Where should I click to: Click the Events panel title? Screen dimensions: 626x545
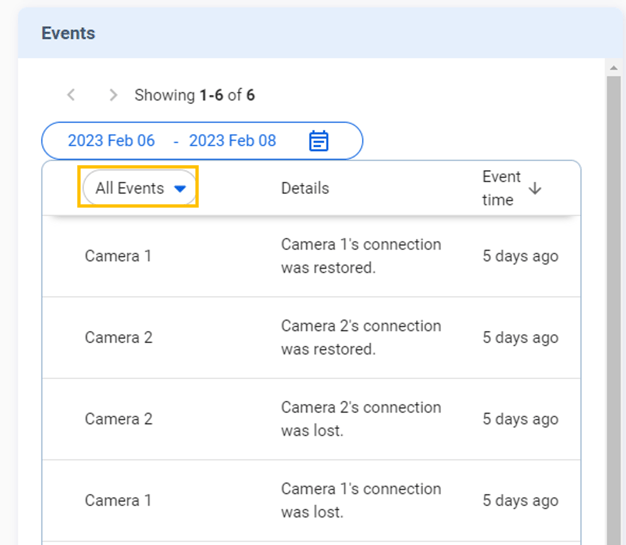click(68, 33)
